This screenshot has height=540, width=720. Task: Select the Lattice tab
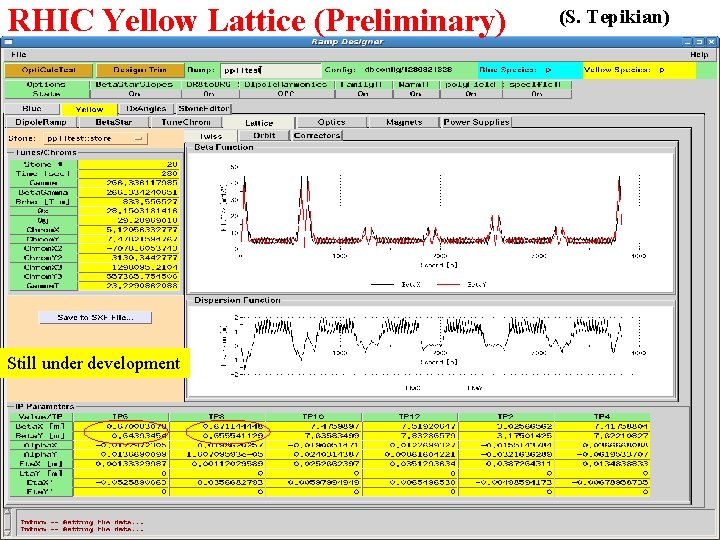[x=259, y=123]
